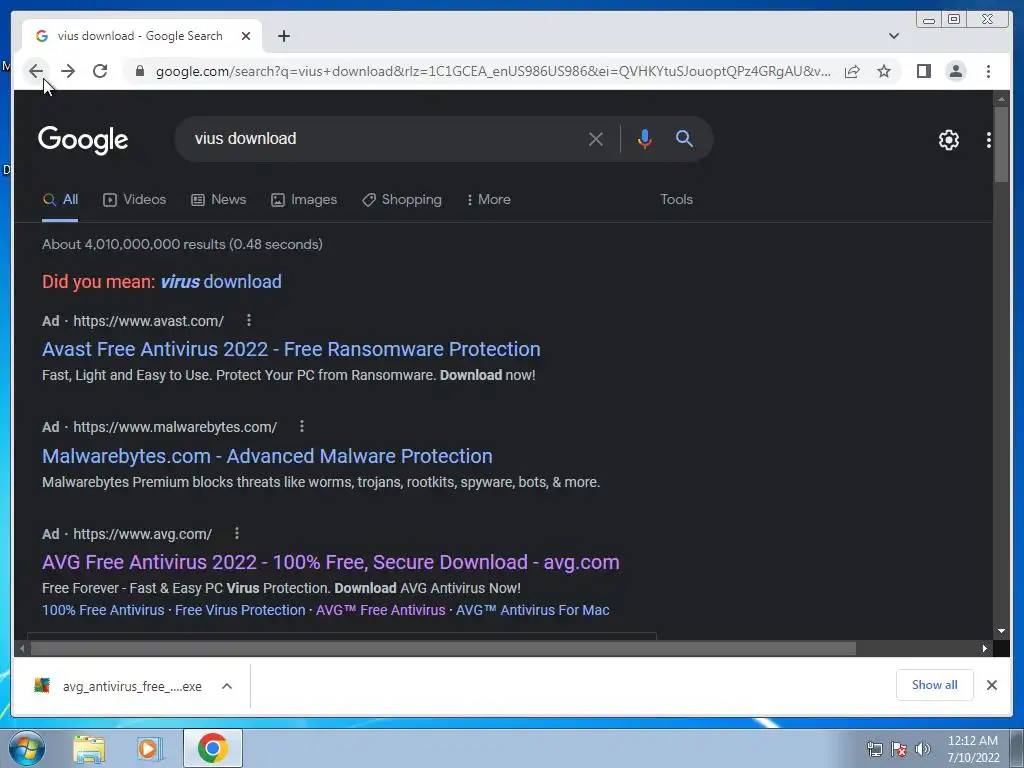Open Google apps dots beside settings gear
Screen dimensions: 1024x768
(988, 140)
